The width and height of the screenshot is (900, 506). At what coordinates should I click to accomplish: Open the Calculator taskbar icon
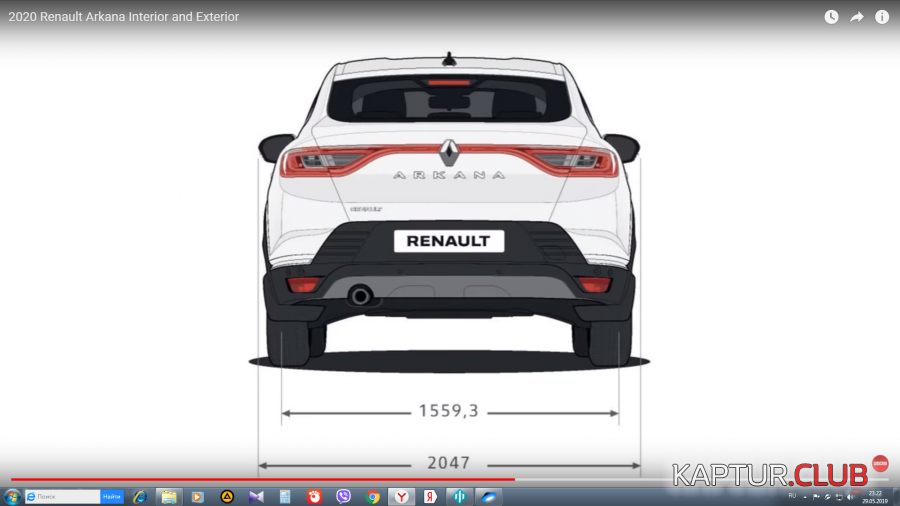[x=285, y=497]
